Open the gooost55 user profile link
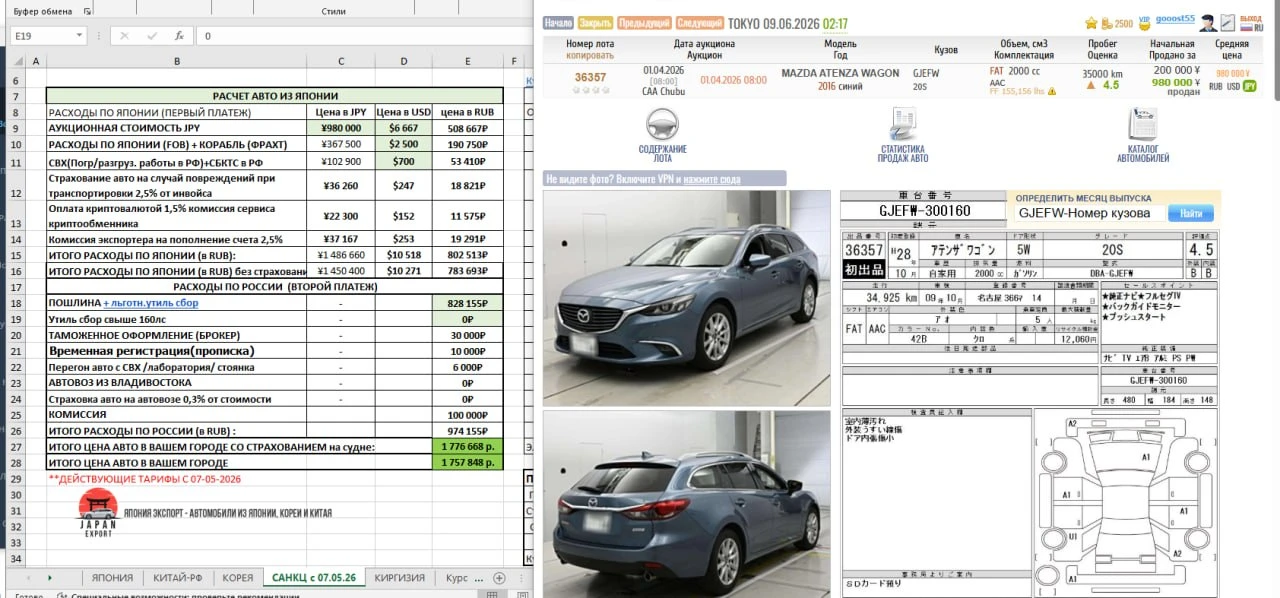Image resolution: width=1280 pixels, height=598 pixels. pos(1175,19)
